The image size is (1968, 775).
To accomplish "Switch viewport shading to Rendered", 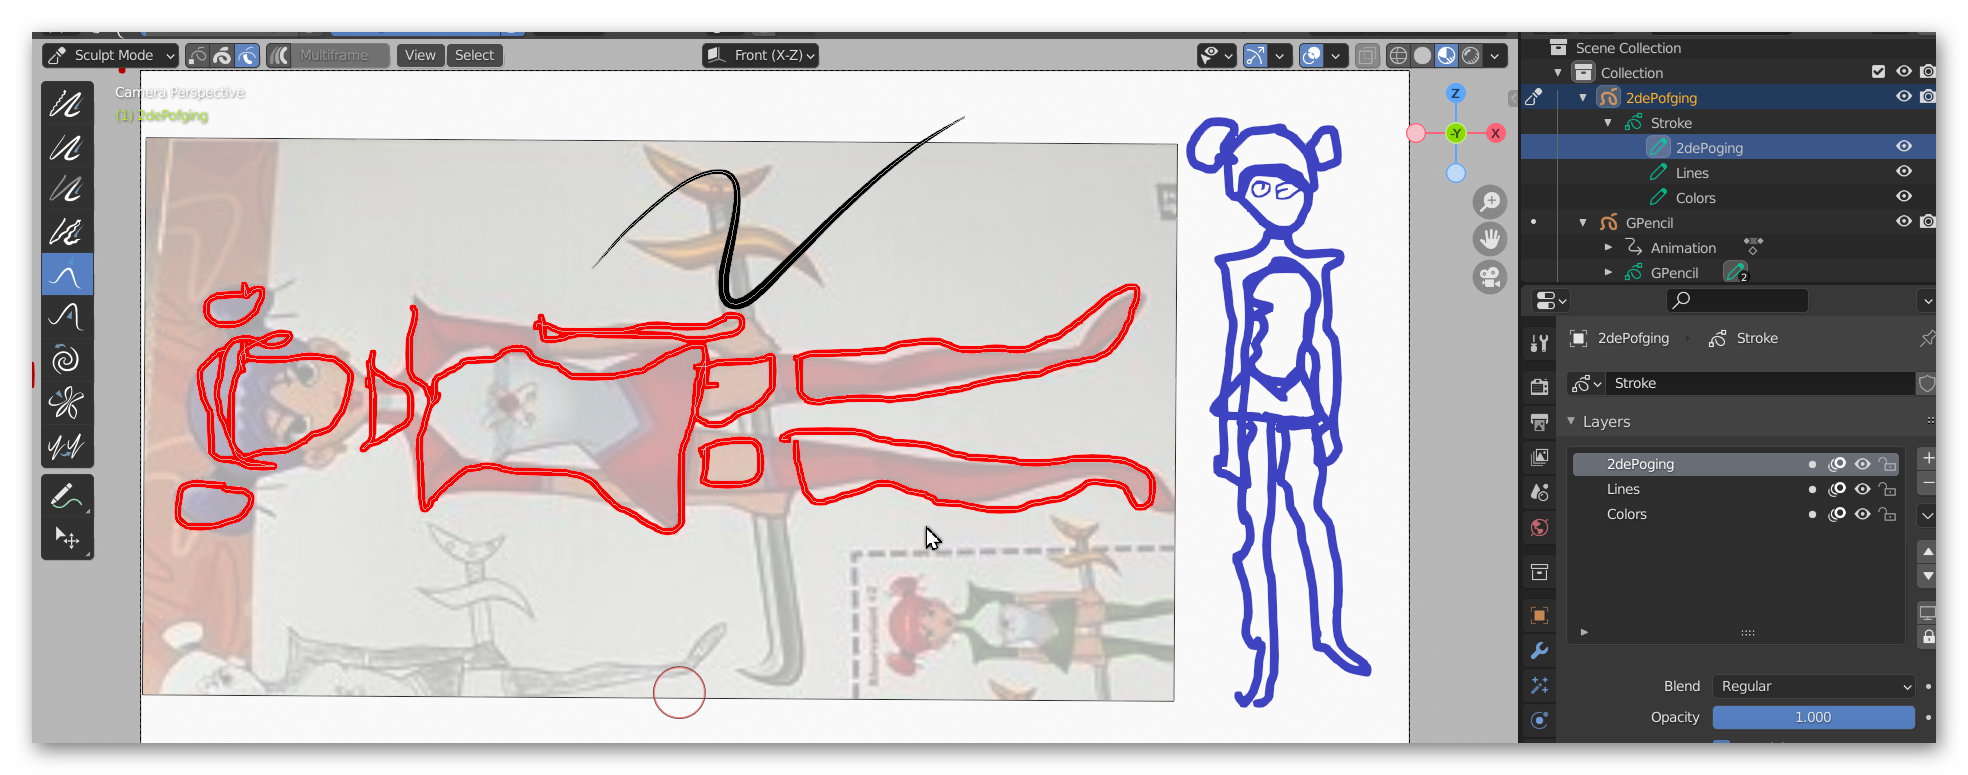I will click(x=1471, y=55).
